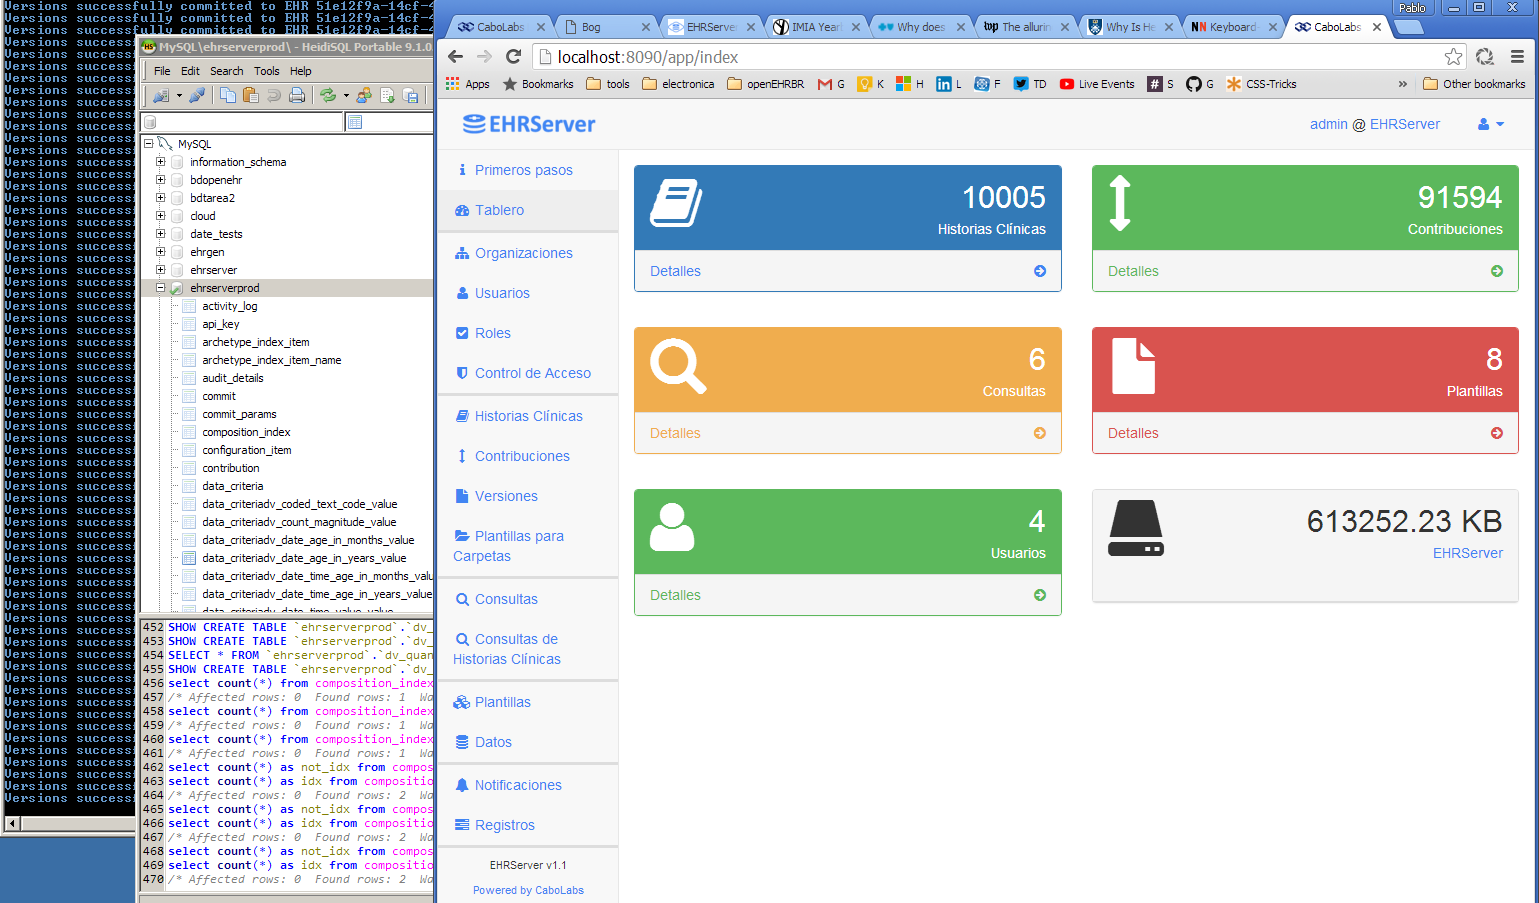Screen dimensions: 1539x903
Task: Click the Powered by CaboLabs link
Action: coord(528,890)
